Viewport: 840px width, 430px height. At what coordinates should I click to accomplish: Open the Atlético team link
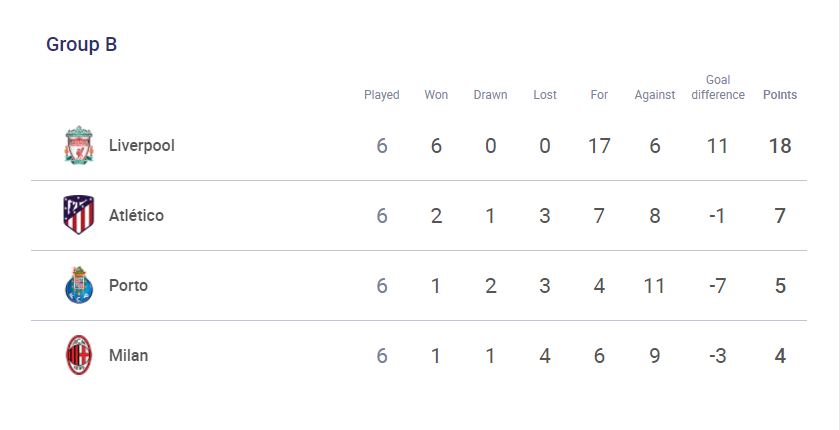point(137,215)
